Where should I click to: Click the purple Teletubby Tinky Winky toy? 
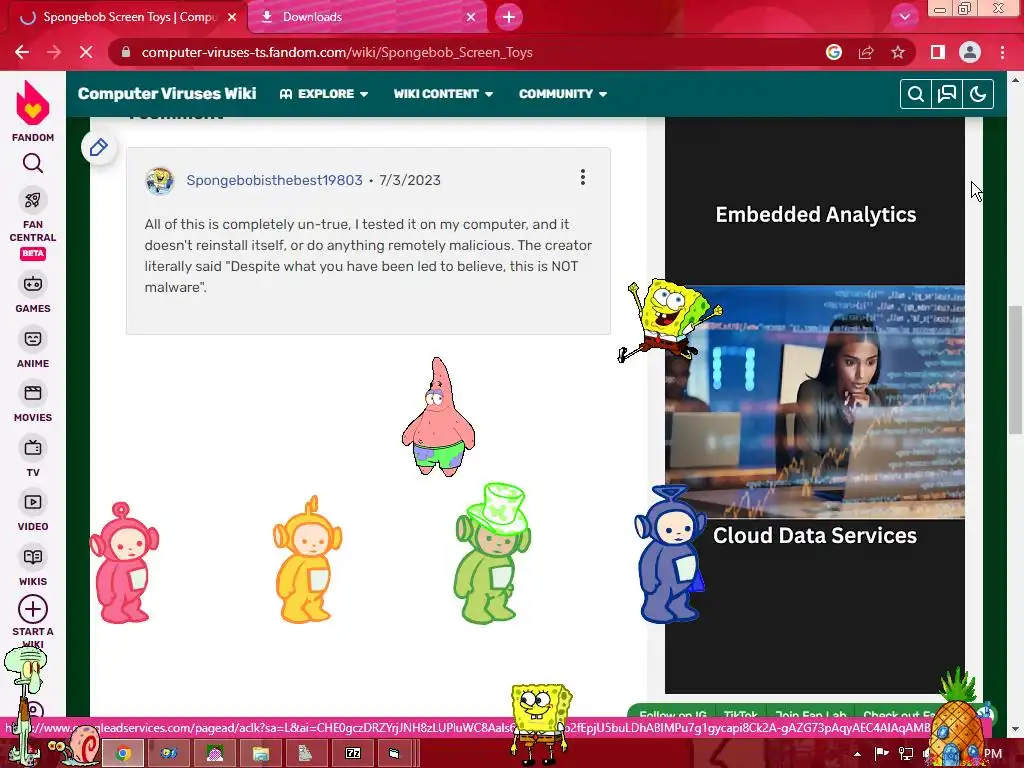click(x=669, y=554)
